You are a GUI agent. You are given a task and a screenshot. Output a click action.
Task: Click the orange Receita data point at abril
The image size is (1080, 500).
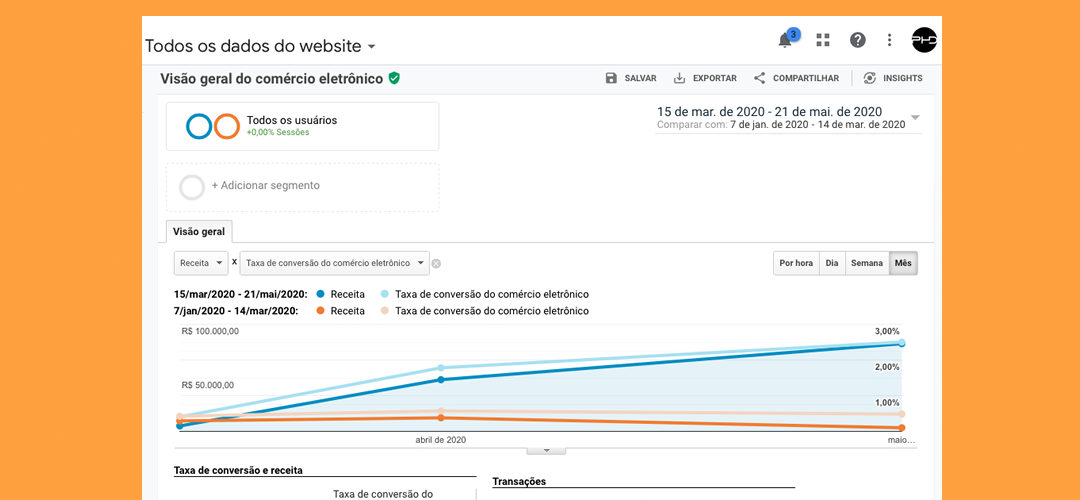[441, 418]
